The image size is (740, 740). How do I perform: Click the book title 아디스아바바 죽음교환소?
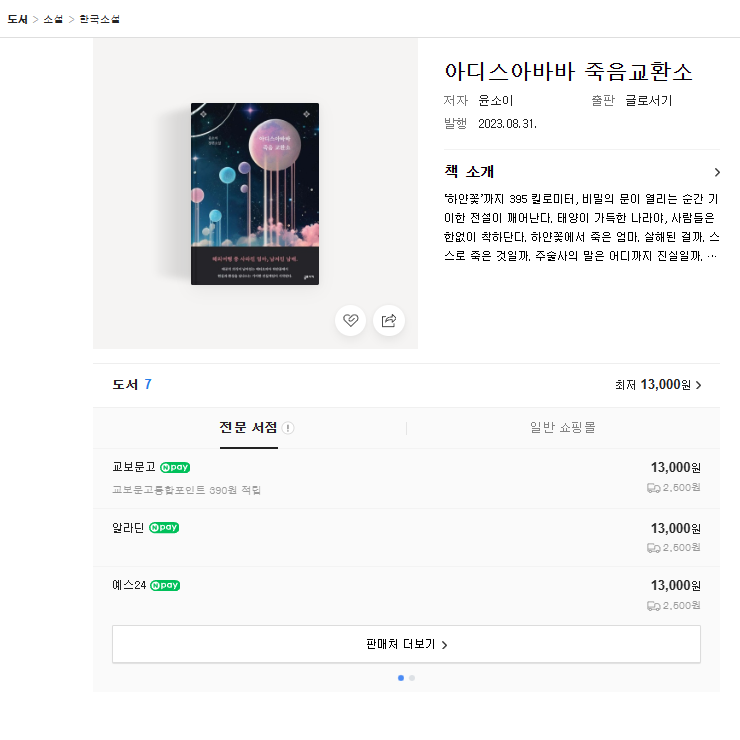(x=568, y=72)
